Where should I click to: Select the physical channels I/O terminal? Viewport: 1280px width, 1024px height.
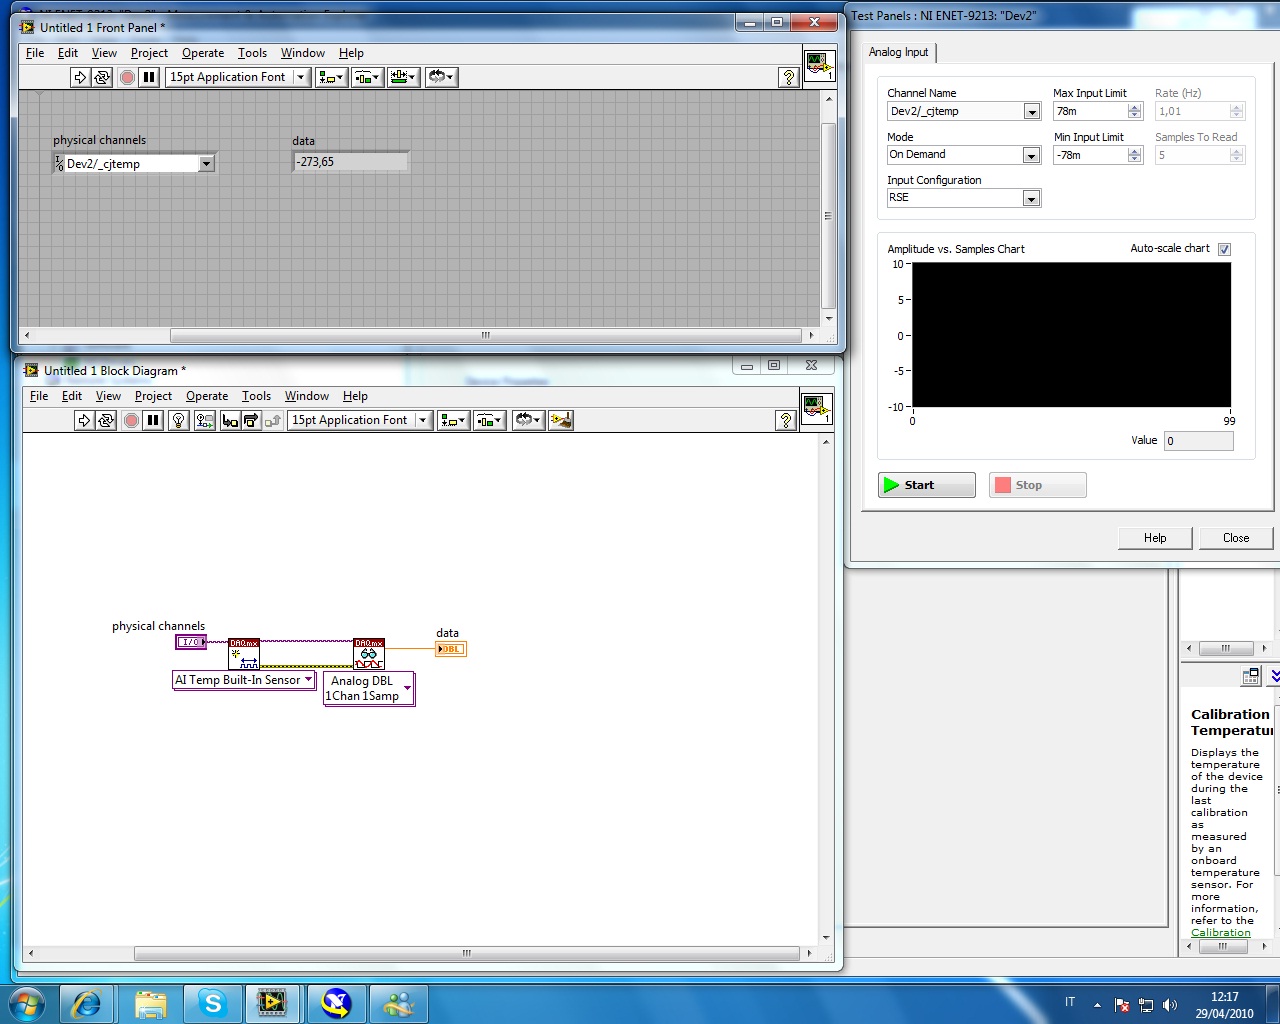point(191,642)
